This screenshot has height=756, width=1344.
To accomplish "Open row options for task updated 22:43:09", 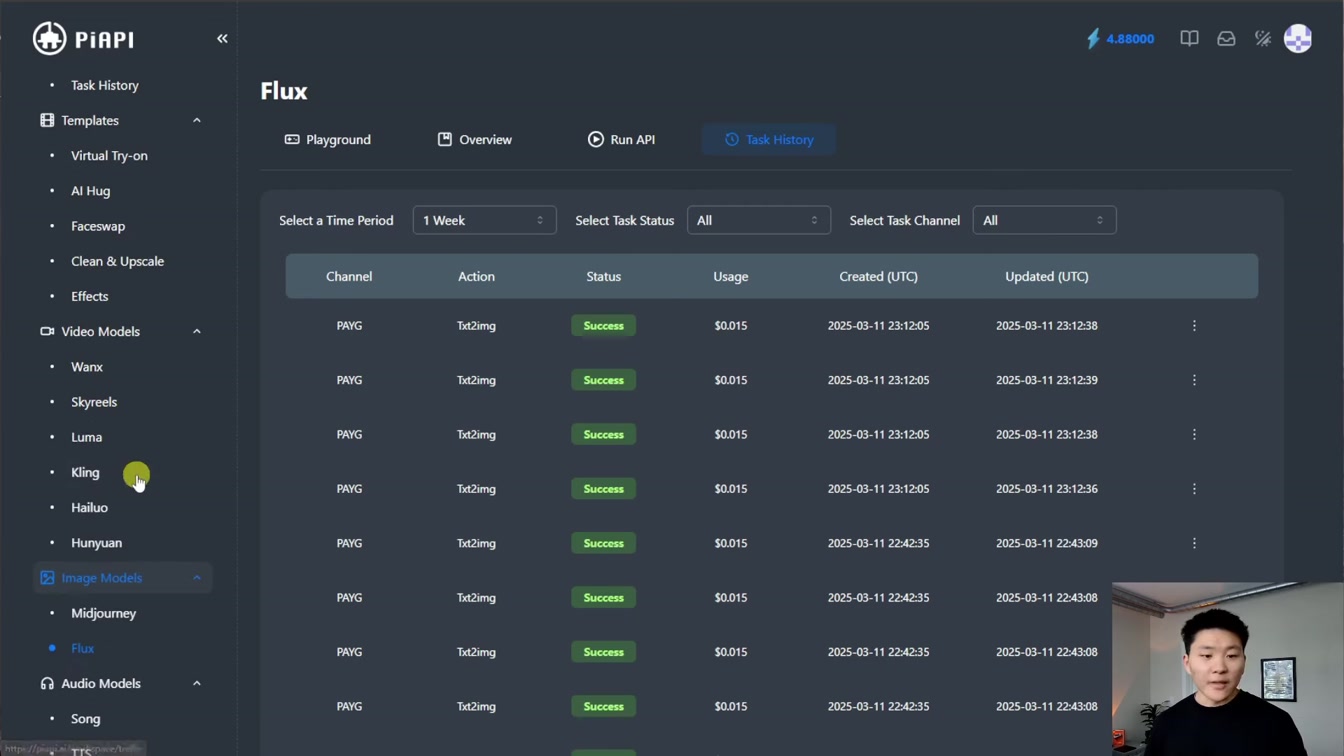I will 1194,543.
